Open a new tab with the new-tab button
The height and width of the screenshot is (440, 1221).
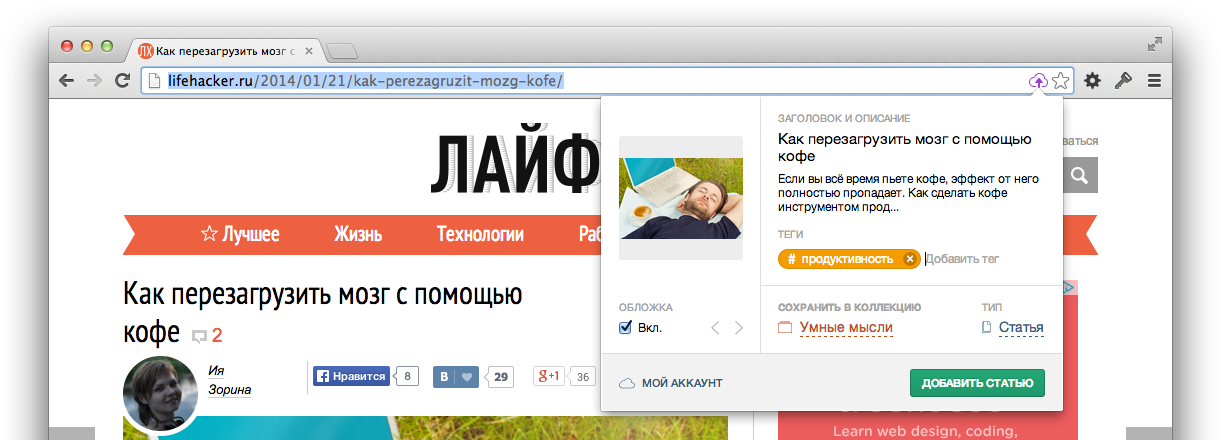click(x=342, y=51)
